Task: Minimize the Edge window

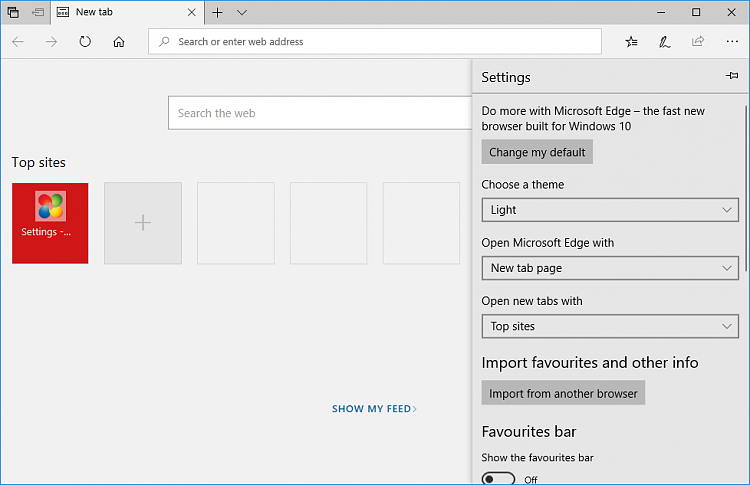Action: [661, 12]
